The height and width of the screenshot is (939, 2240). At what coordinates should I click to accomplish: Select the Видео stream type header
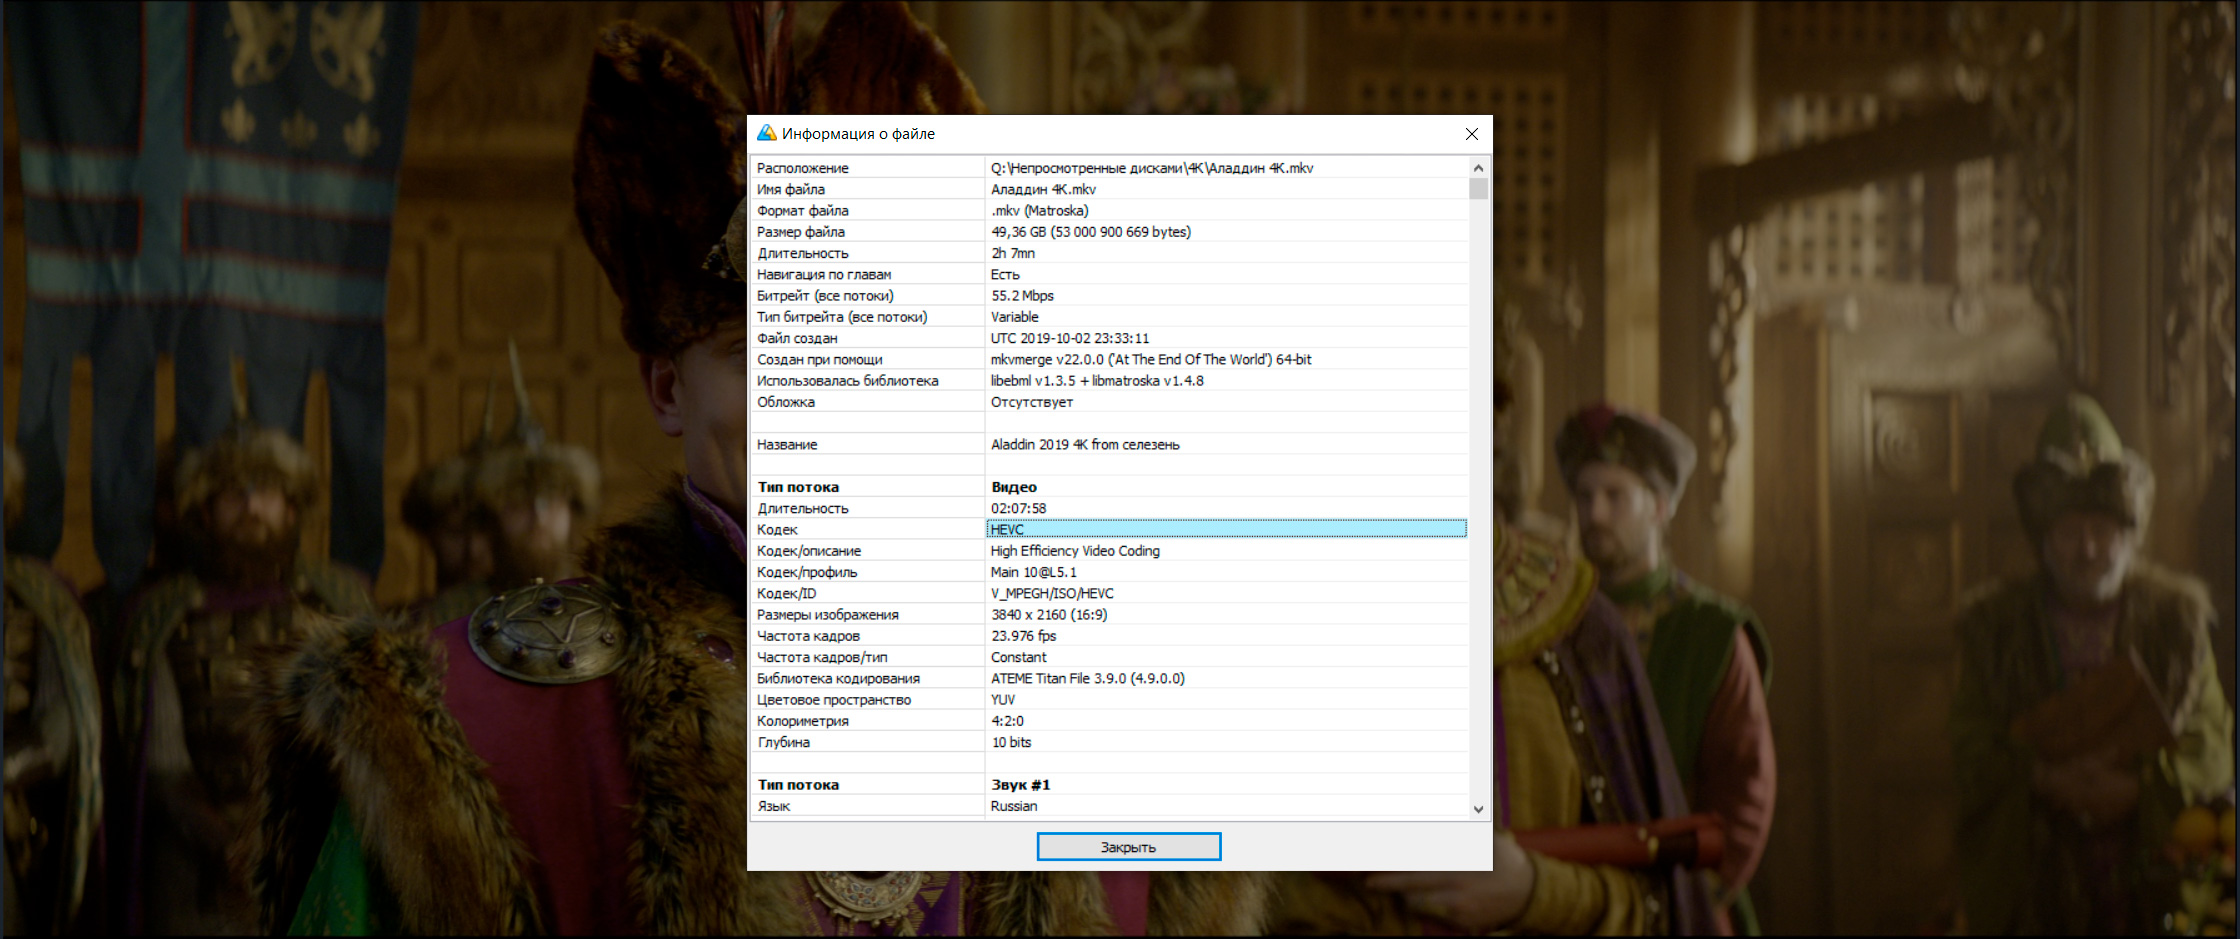pos(1014,487)
